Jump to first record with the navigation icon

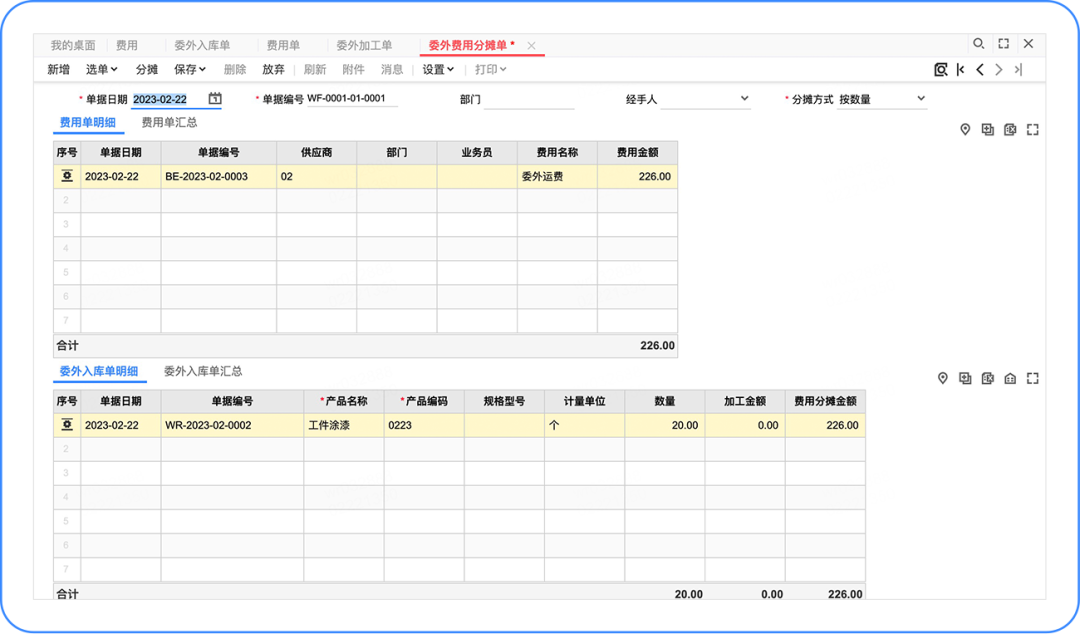click(x=959, y=70)
